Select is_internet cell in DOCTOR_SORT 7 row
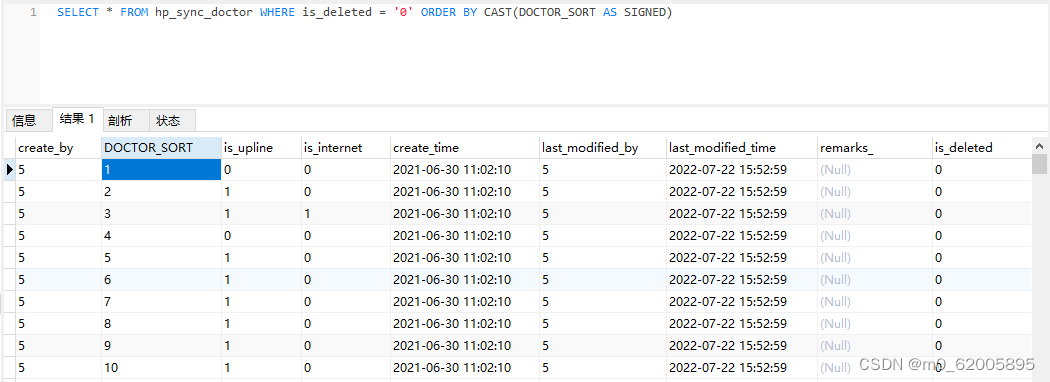 [346, 302]
